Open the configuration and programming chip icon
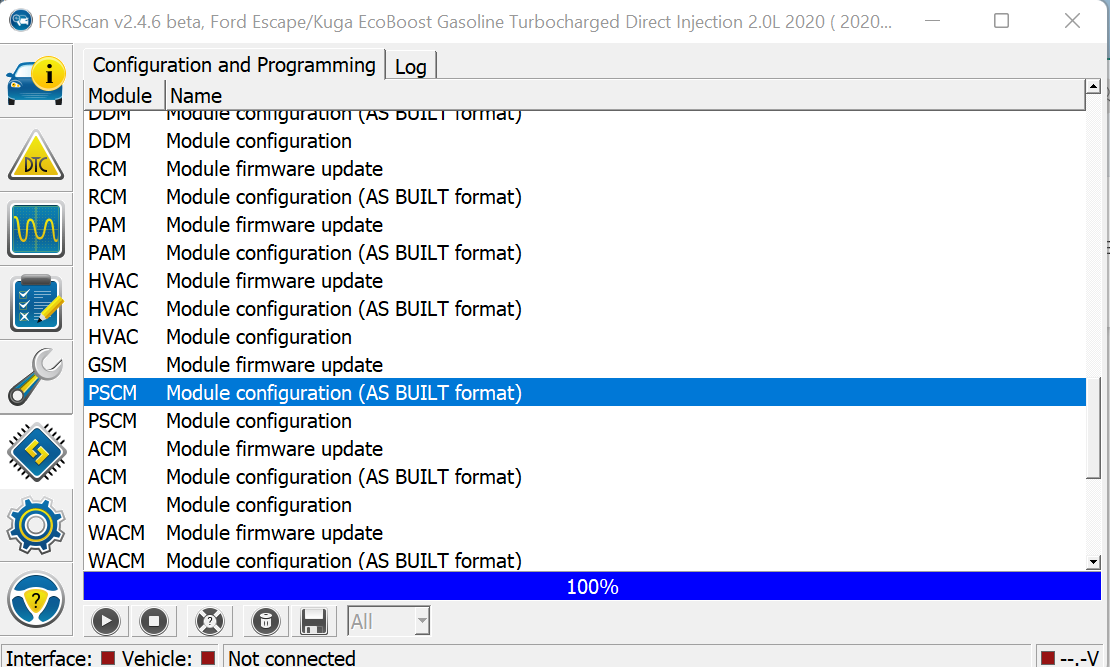 coord(37,452)
